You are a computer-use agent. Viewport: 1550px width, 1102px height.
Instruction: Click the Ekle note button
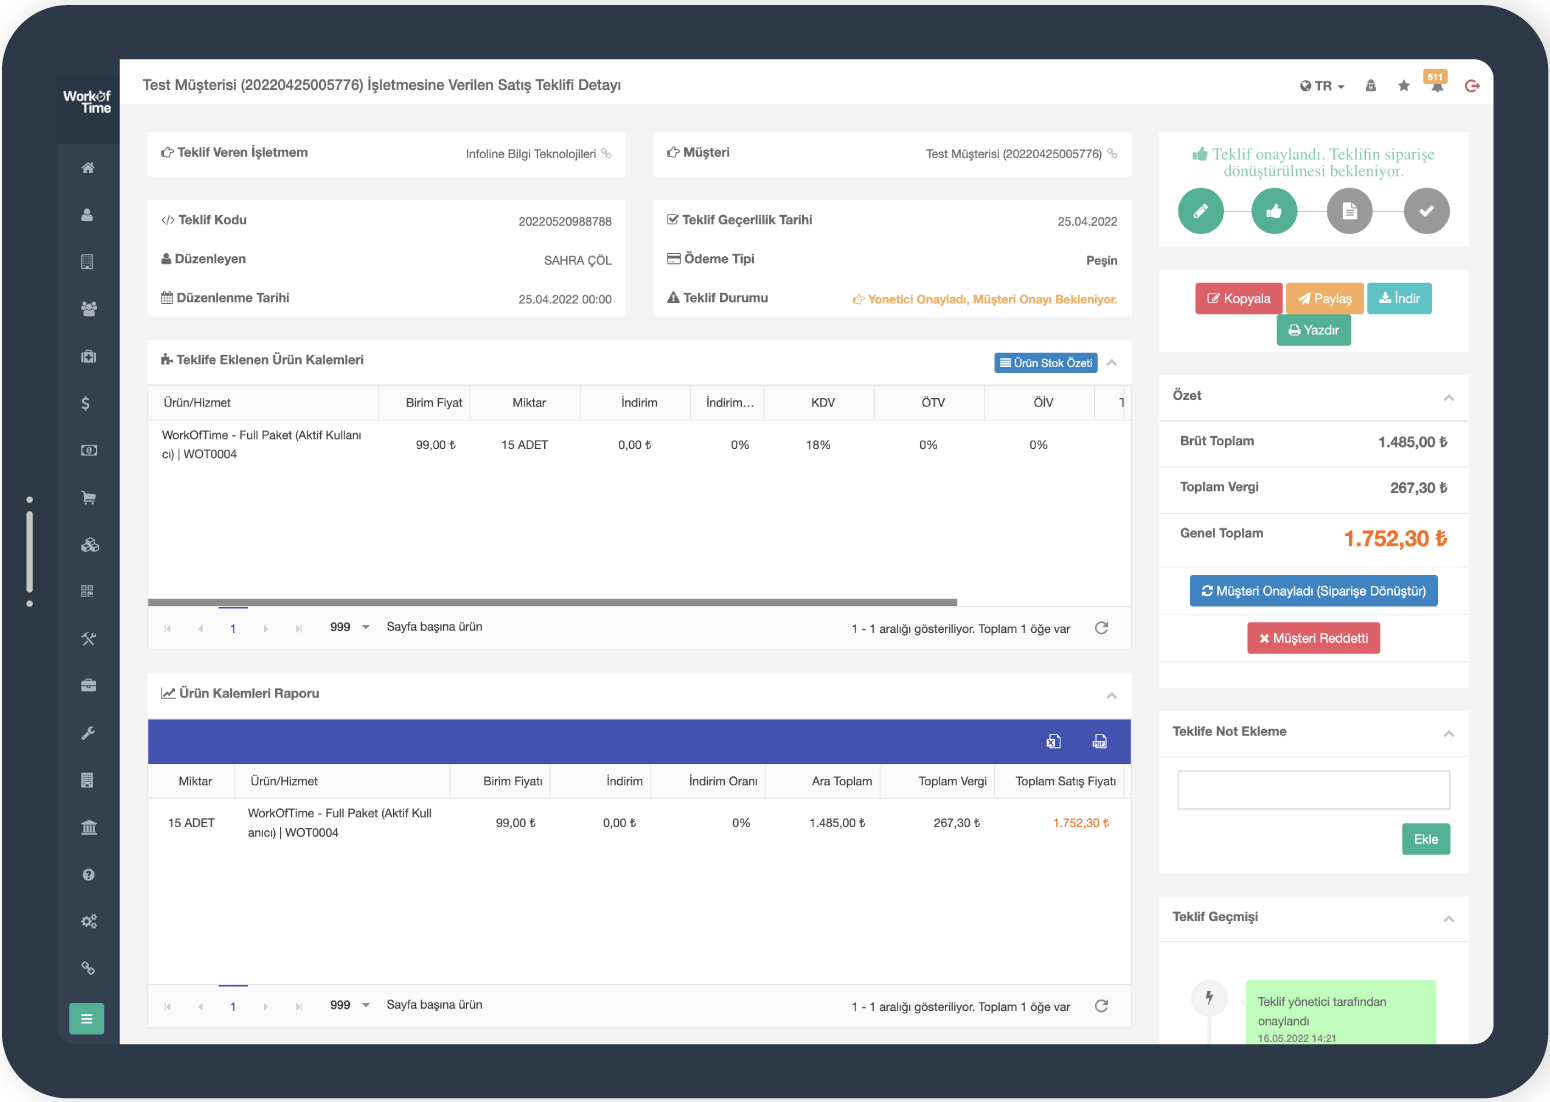[x=1426, y=839]
